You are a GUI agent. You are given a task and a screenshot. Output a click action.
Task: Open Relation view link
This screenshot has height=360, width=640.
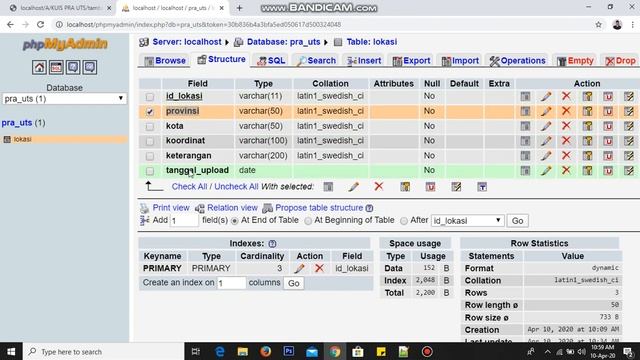232,208
